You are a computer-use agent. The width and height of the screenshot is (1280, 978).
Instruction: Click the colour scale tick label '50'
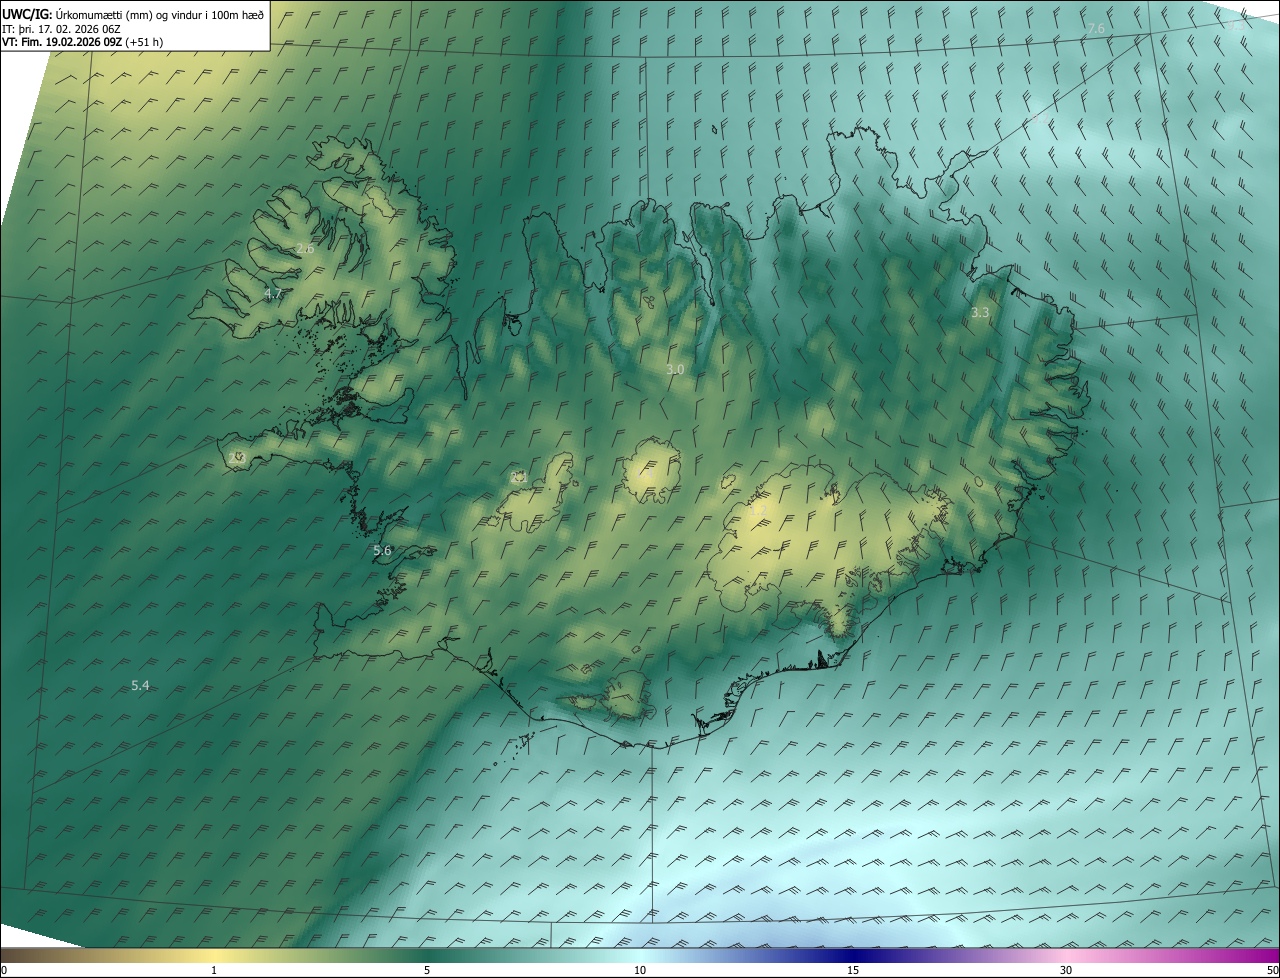pos(1272,970)
